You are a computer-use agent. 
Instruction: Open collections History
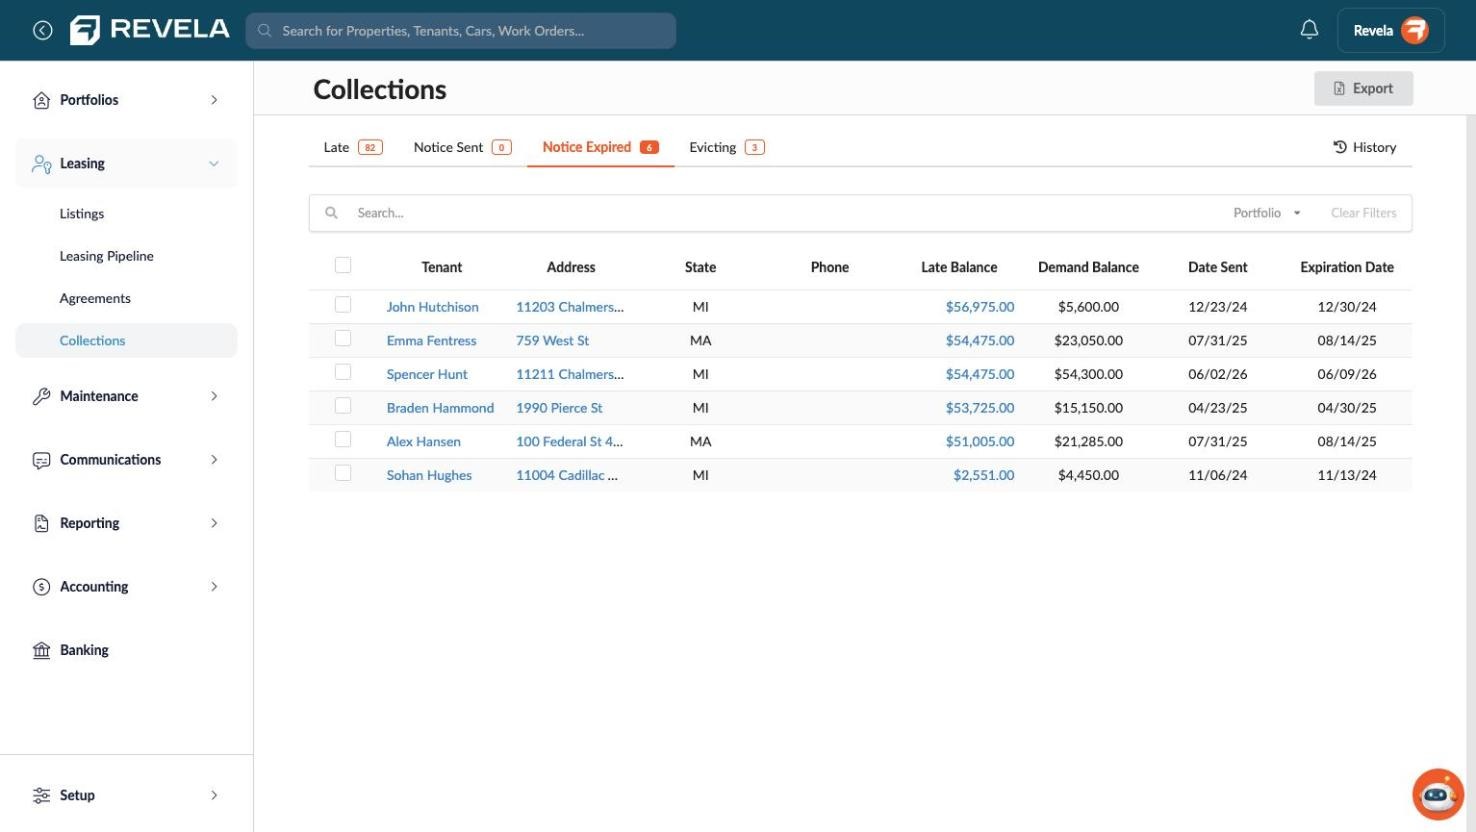pos(1364,147)
